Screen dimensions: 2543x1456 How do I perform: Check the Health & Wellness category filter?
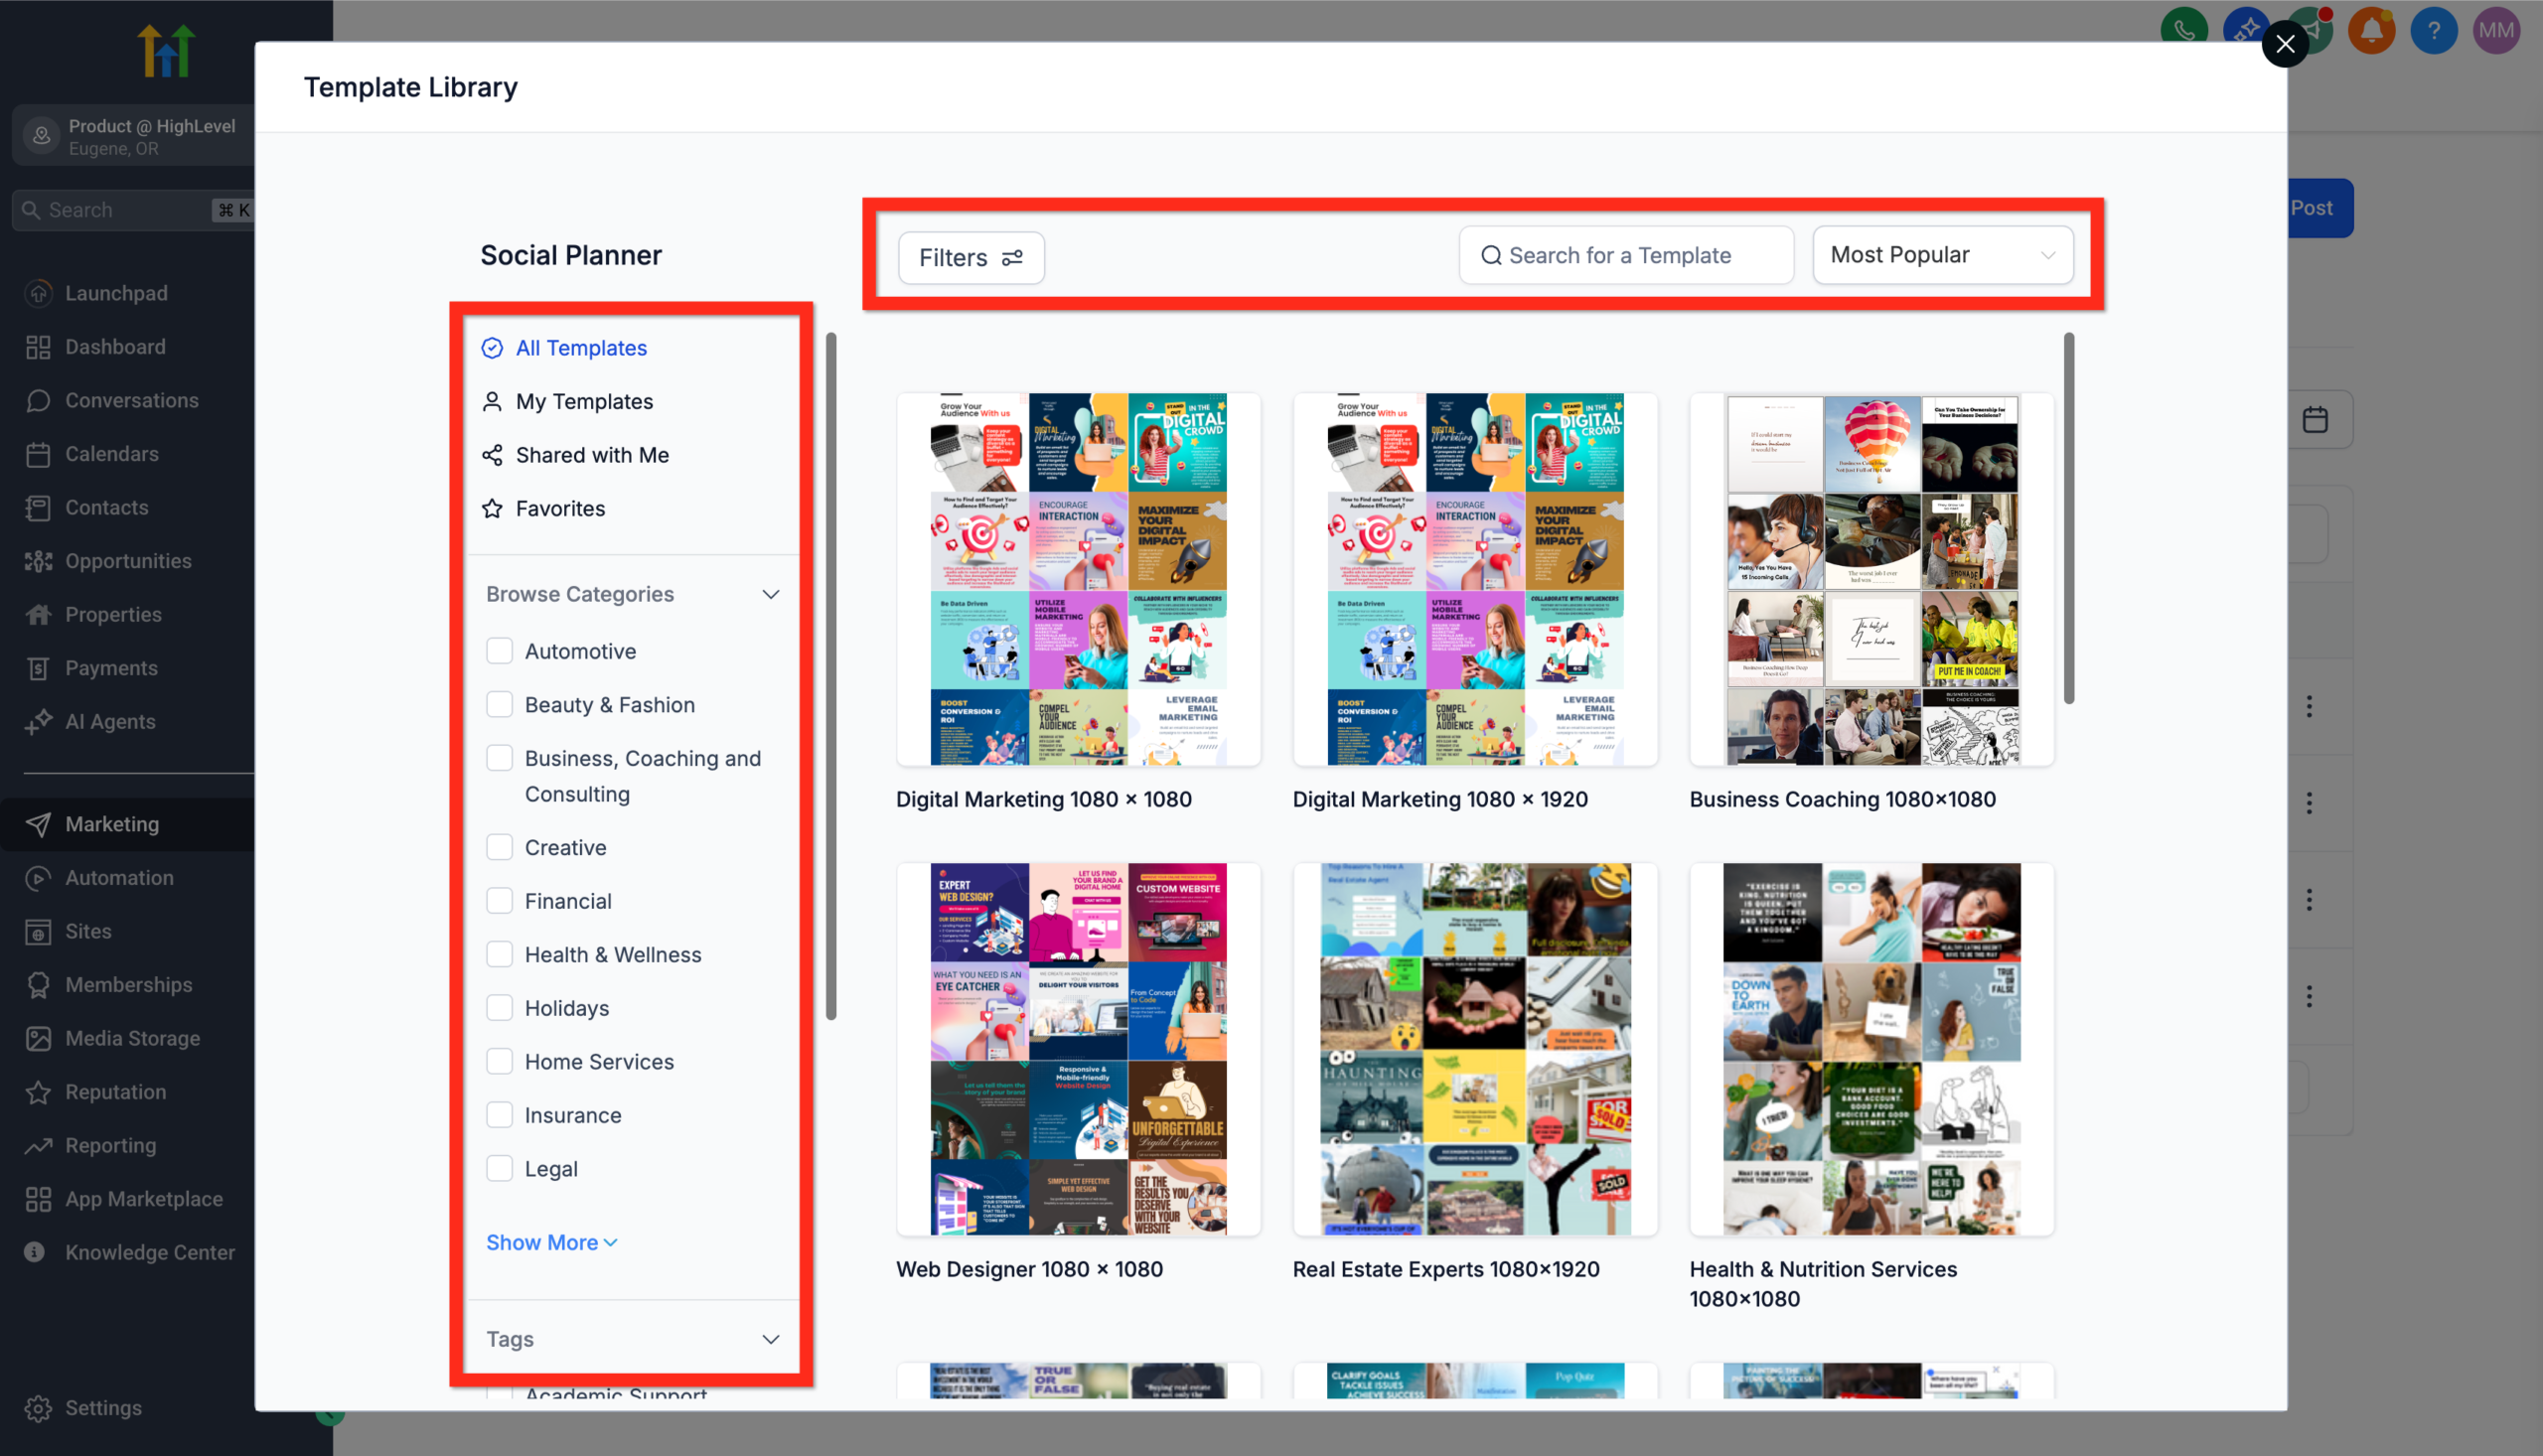[500, 954]
